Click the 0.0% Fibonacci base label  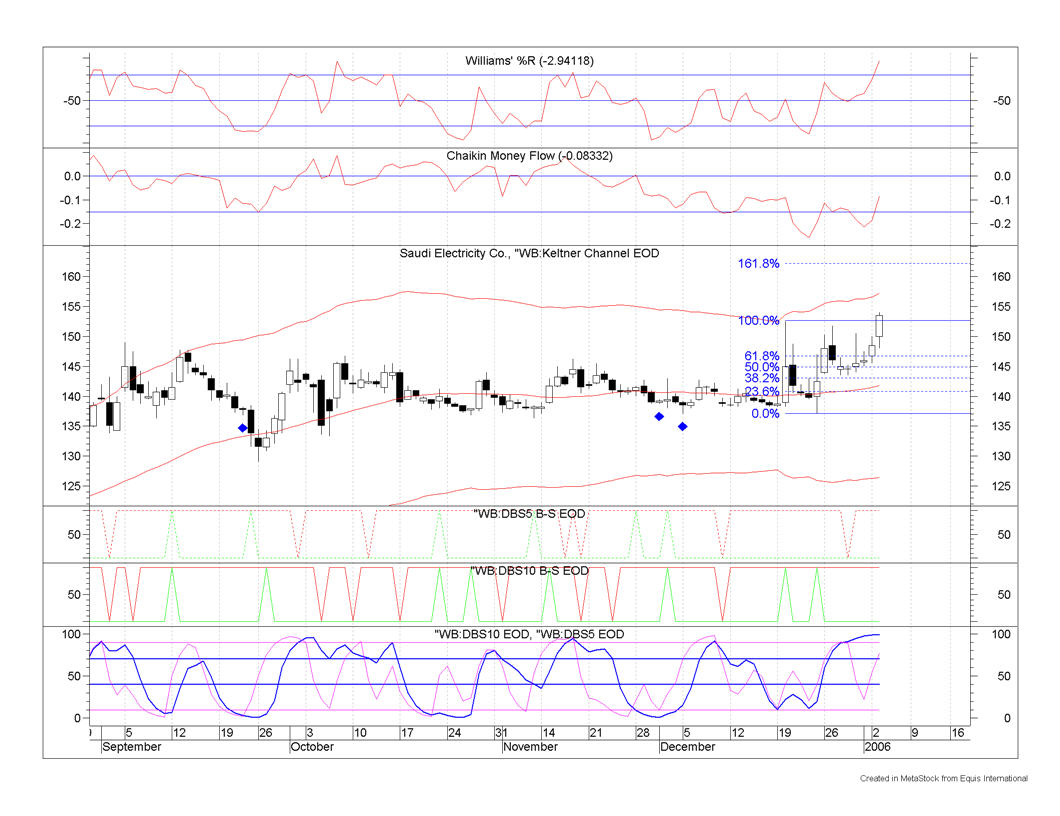(x=765, y=414)
